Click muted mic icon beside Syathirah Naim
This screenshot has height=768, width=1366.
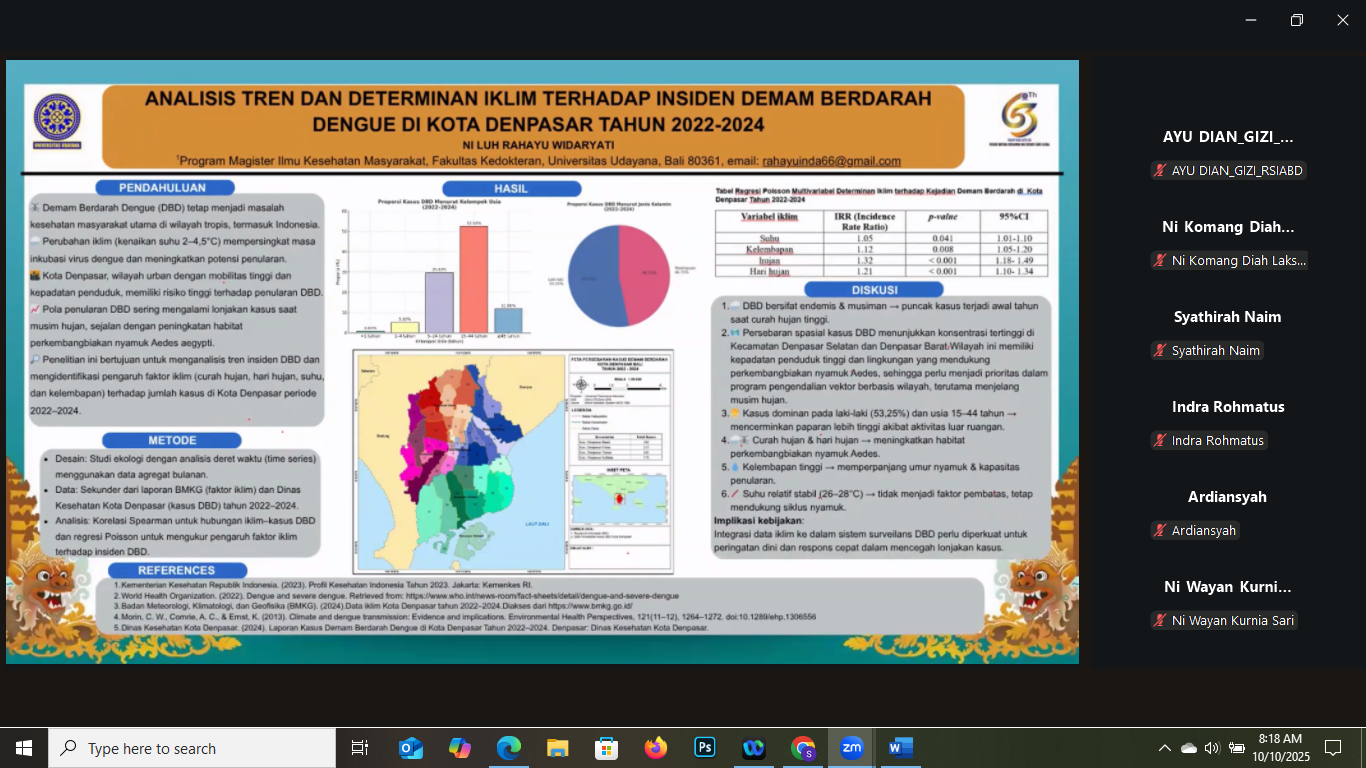[1160, 351]
